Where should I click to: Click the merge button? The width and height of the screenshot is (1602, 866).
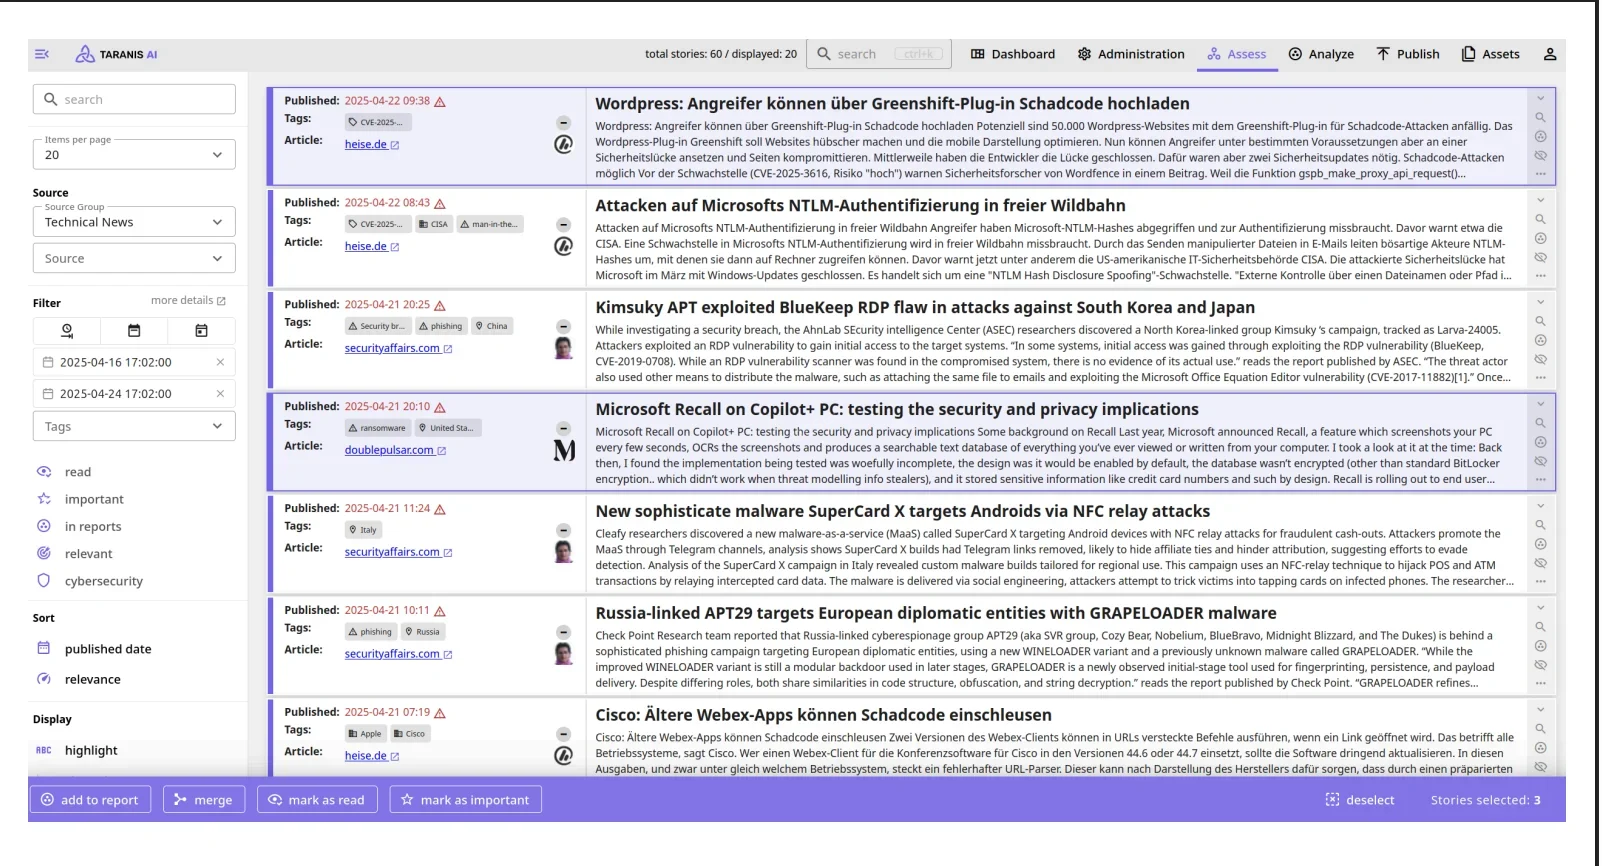point(203,800)
